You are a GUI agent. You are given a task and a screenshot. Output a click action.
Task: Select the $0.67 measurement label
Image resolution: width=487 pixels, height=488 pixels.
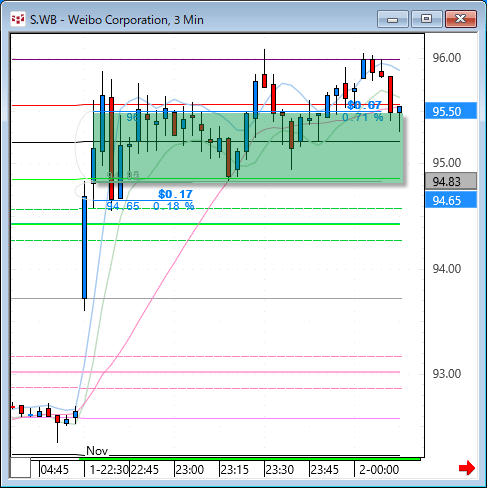pos(364,105)
